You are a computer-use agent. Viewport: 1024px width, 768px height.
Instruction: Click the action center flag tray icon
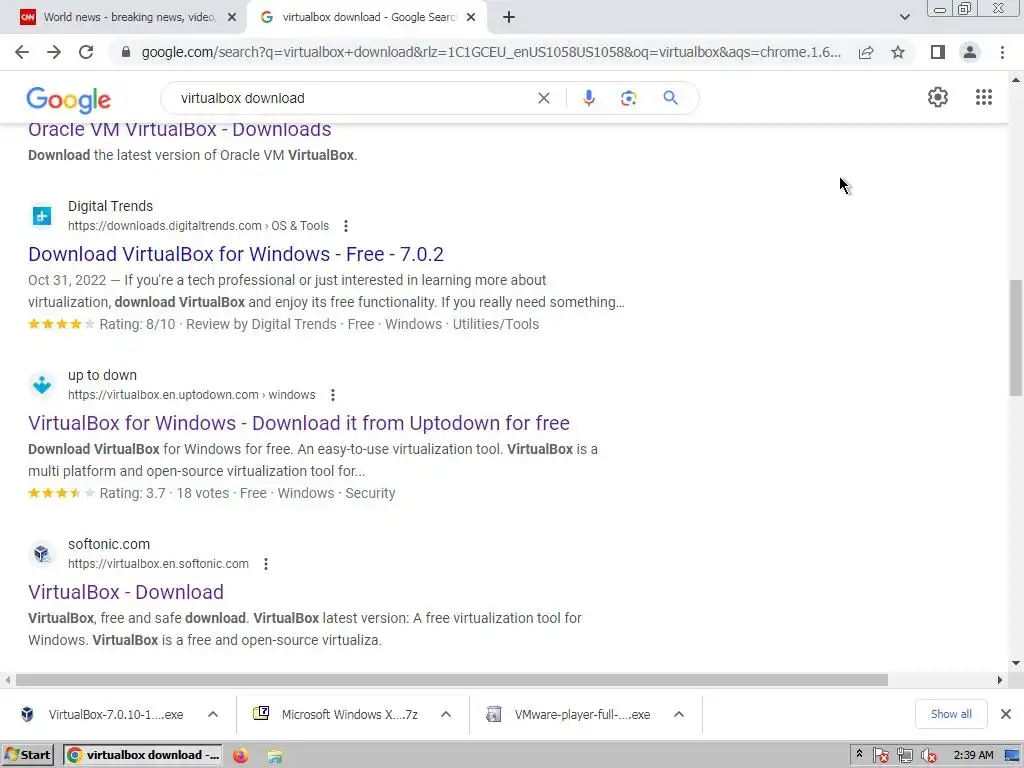pyautogui.click(x=880, y=755)
